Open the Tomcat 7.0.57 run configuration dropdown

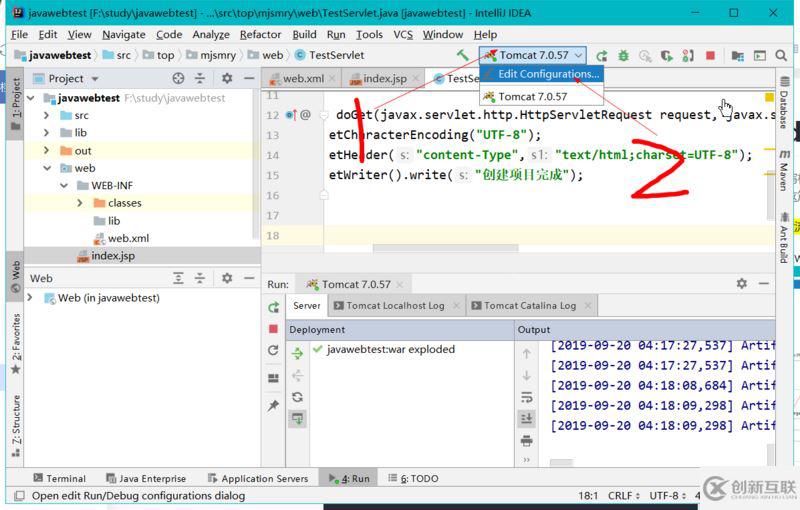[532, 56]
